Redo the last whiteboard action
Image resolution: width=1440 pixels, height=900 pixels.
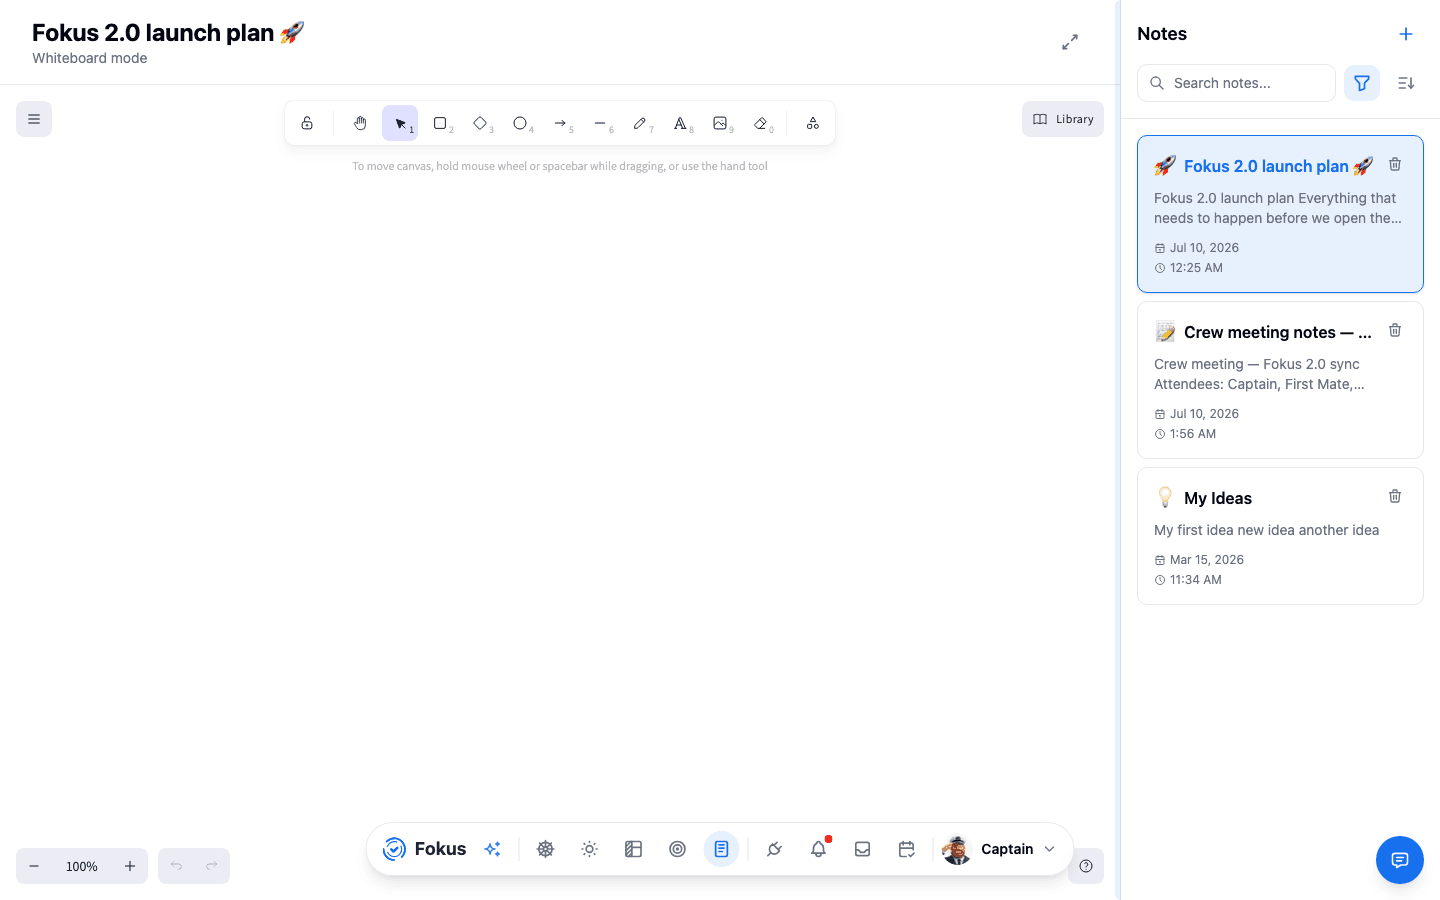(212, 866)
